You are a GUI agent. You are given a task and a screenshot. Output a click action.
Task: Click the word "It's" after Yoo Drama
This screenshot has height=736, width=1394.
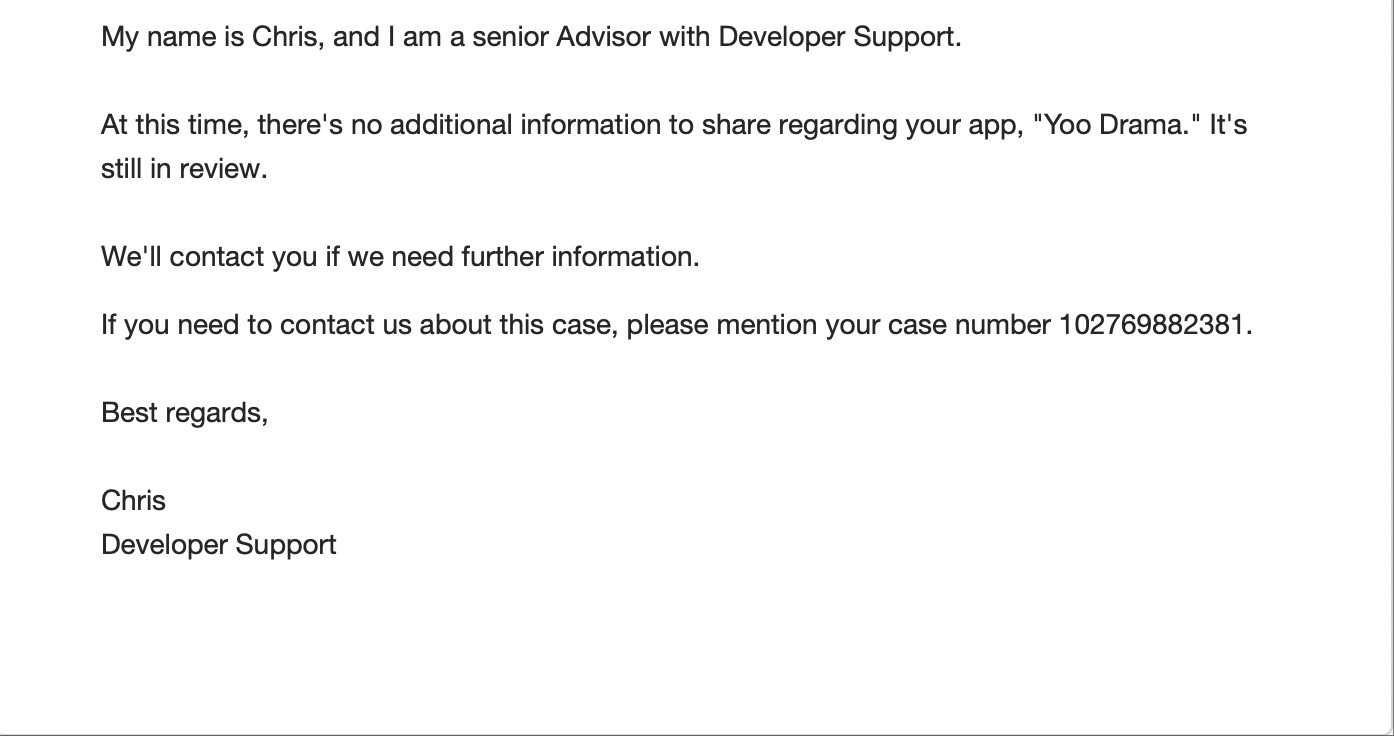point(1228,125)
